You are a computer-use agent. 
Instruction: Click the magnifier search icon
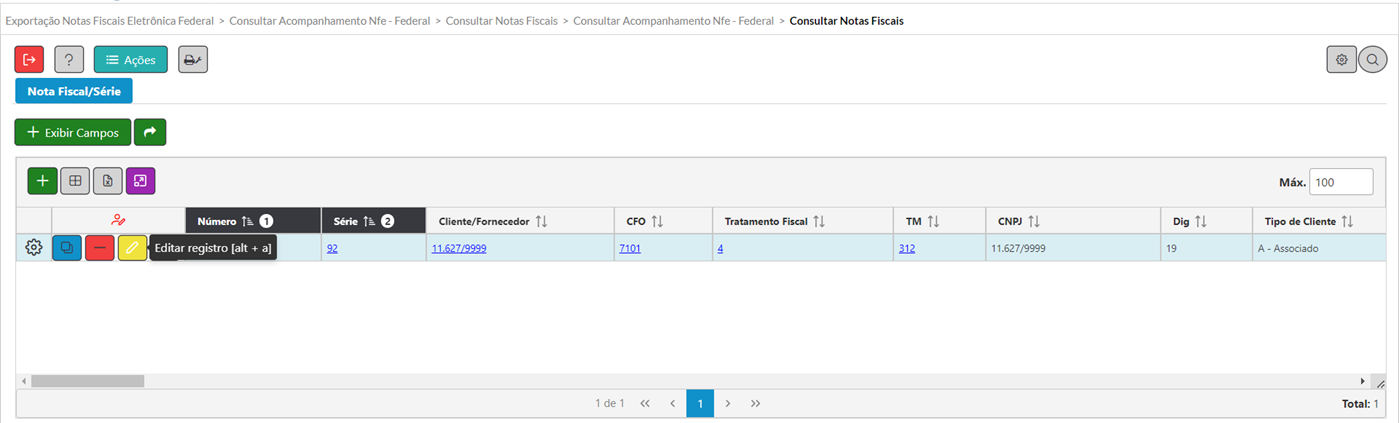point(1372,60)
